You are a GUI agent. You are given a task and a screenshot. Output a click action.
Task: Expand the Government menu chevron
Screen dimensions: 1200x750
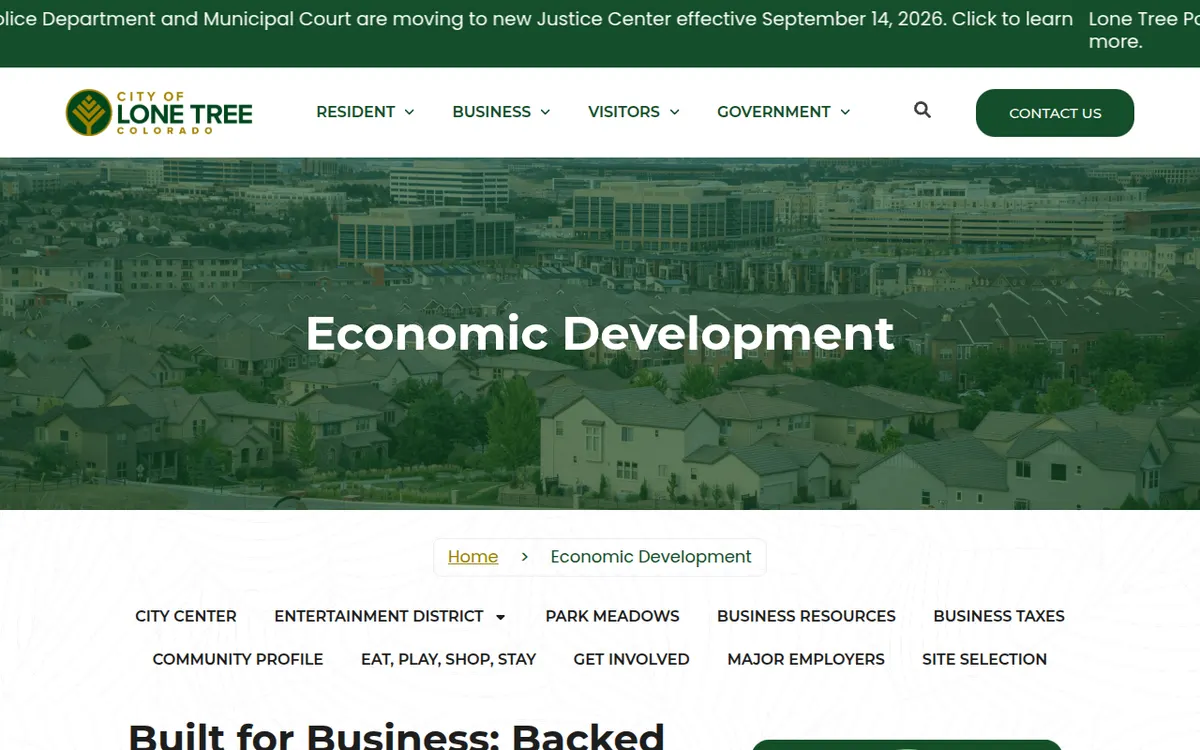(x=845, y=112)
